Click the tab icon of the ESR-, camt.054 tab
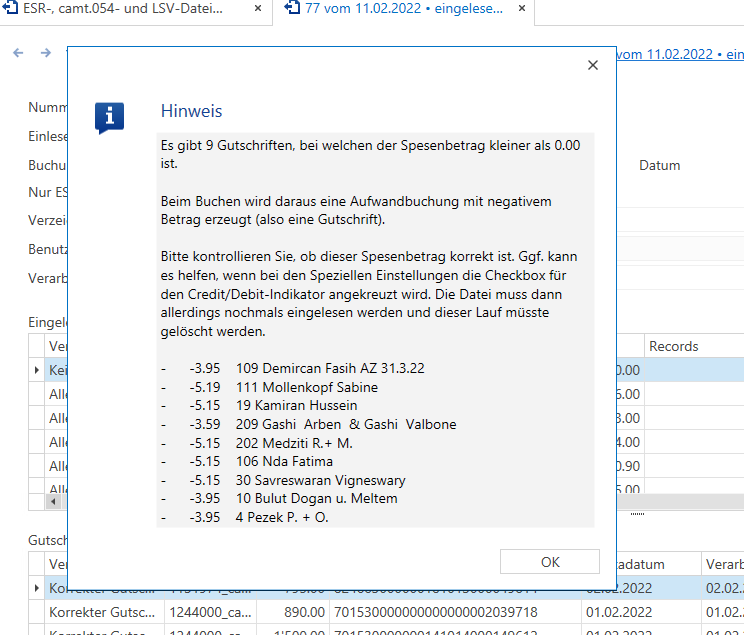Image resolution: width=744 pixels, height=635 pixels. tap(10, 8)
